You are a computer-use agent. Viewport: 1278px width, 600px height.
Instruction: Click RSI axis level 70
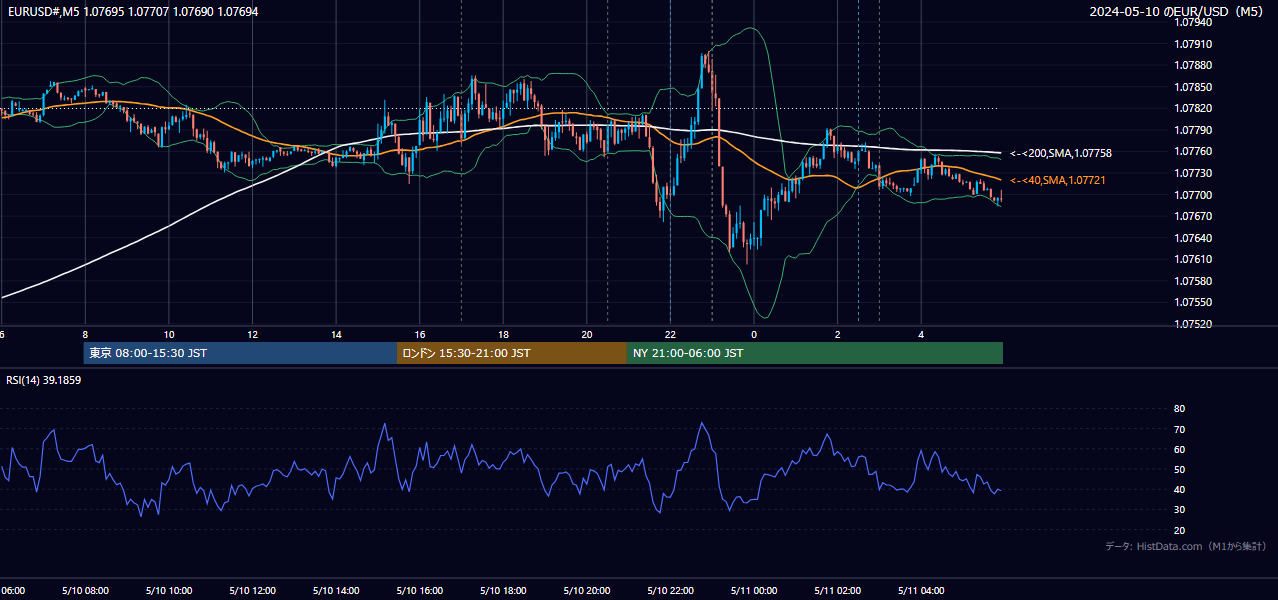pos(1180,429)
